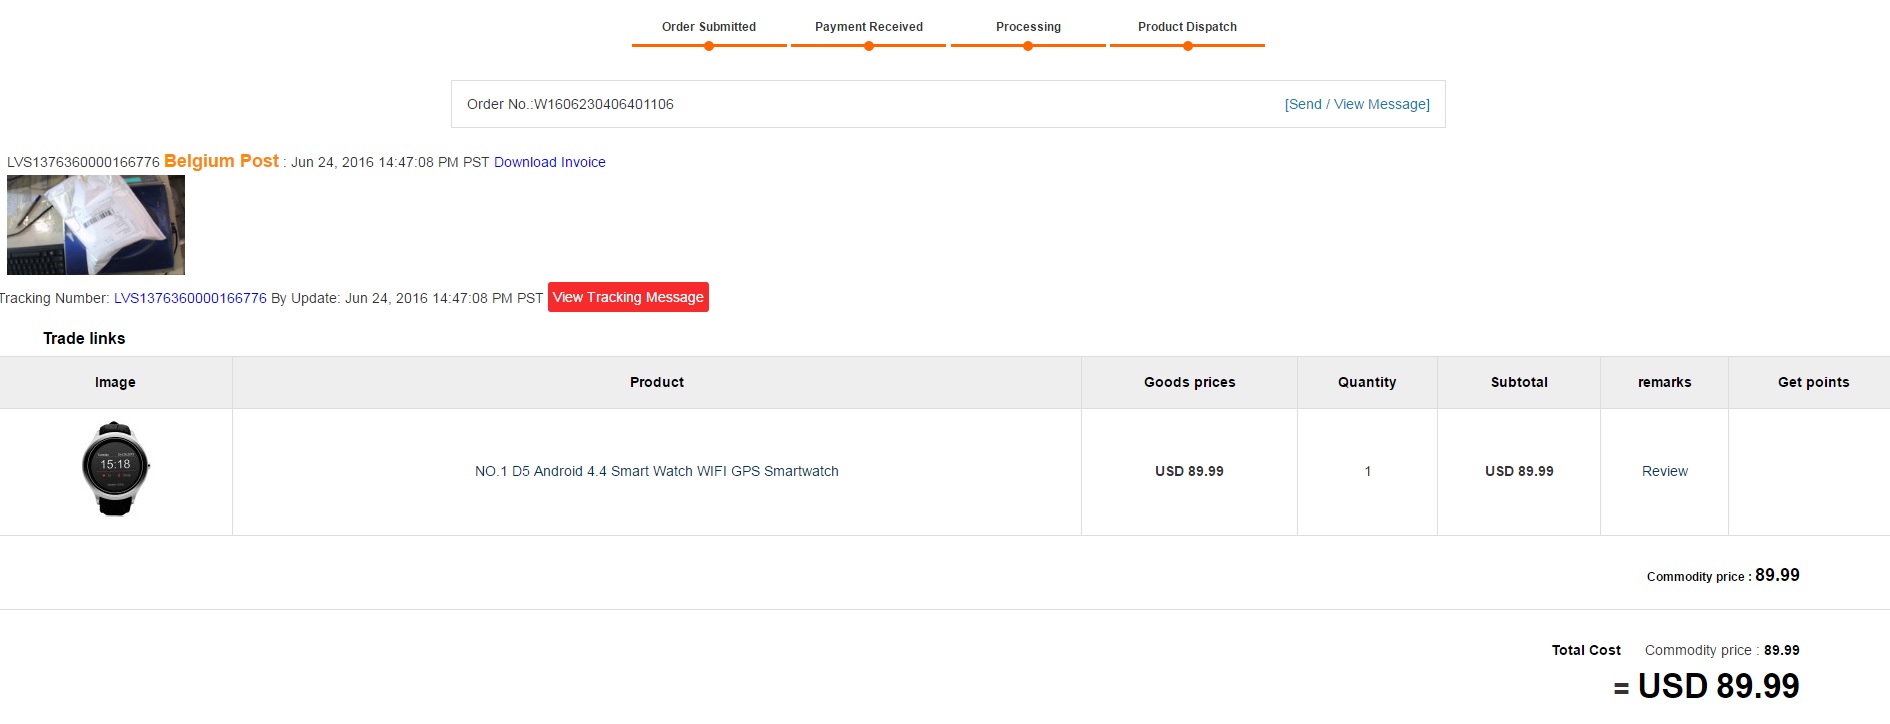Screen dimensions: 1890x724
Task: Click the quantity value 1 cell
Action: pyautogui.click(x=1367, y=471)
